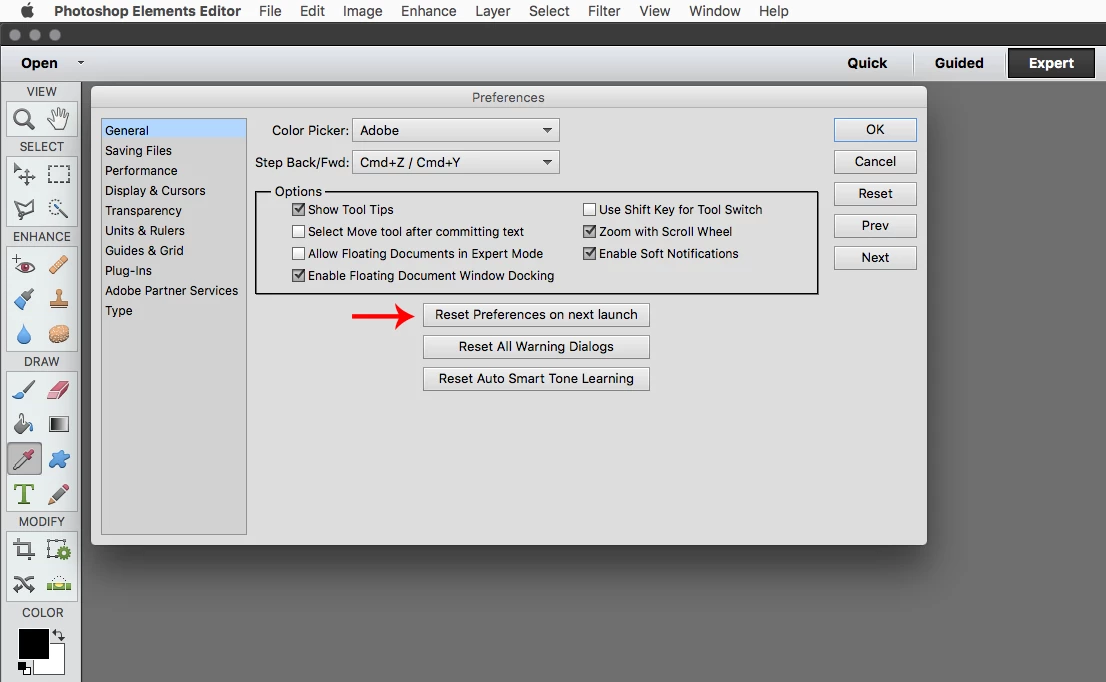Select the Move tool
The width and height of the screenshot is (1106, 682).
24,173
